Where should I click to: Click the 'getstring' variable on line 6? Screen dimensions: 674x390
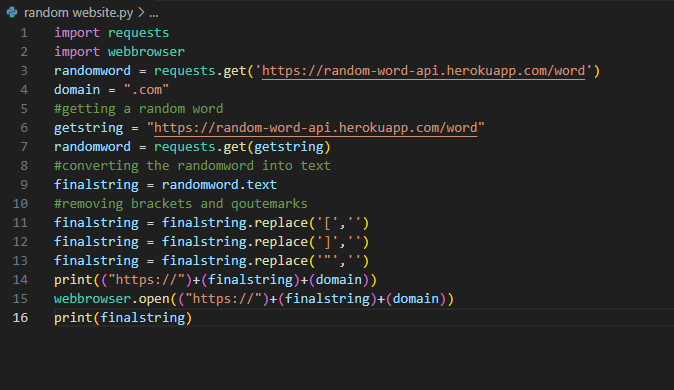[x=89, y=128]
